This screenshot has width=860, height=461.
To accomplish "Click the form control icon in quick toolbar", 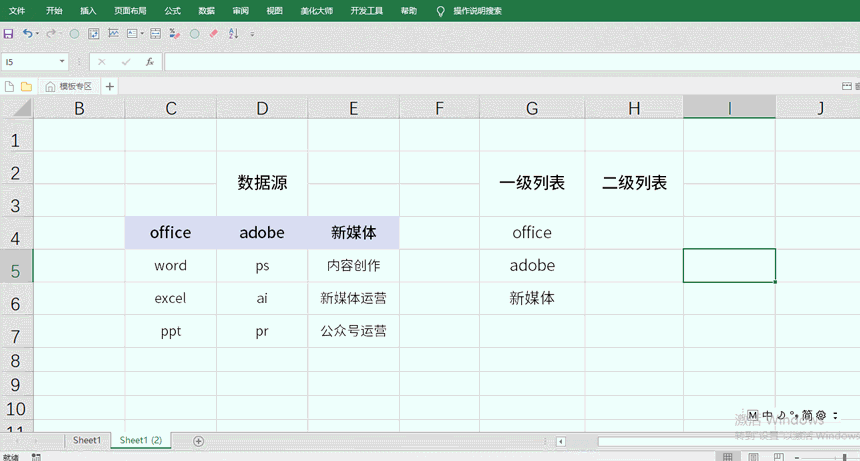I will [x=132, y=34].
